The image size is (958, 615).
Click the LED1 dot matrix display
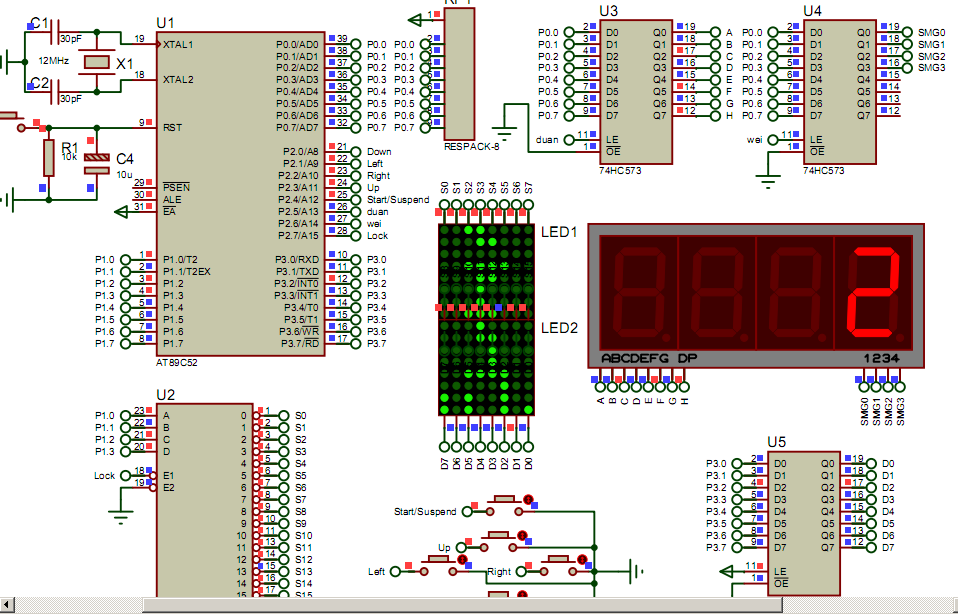pos(486,271)
